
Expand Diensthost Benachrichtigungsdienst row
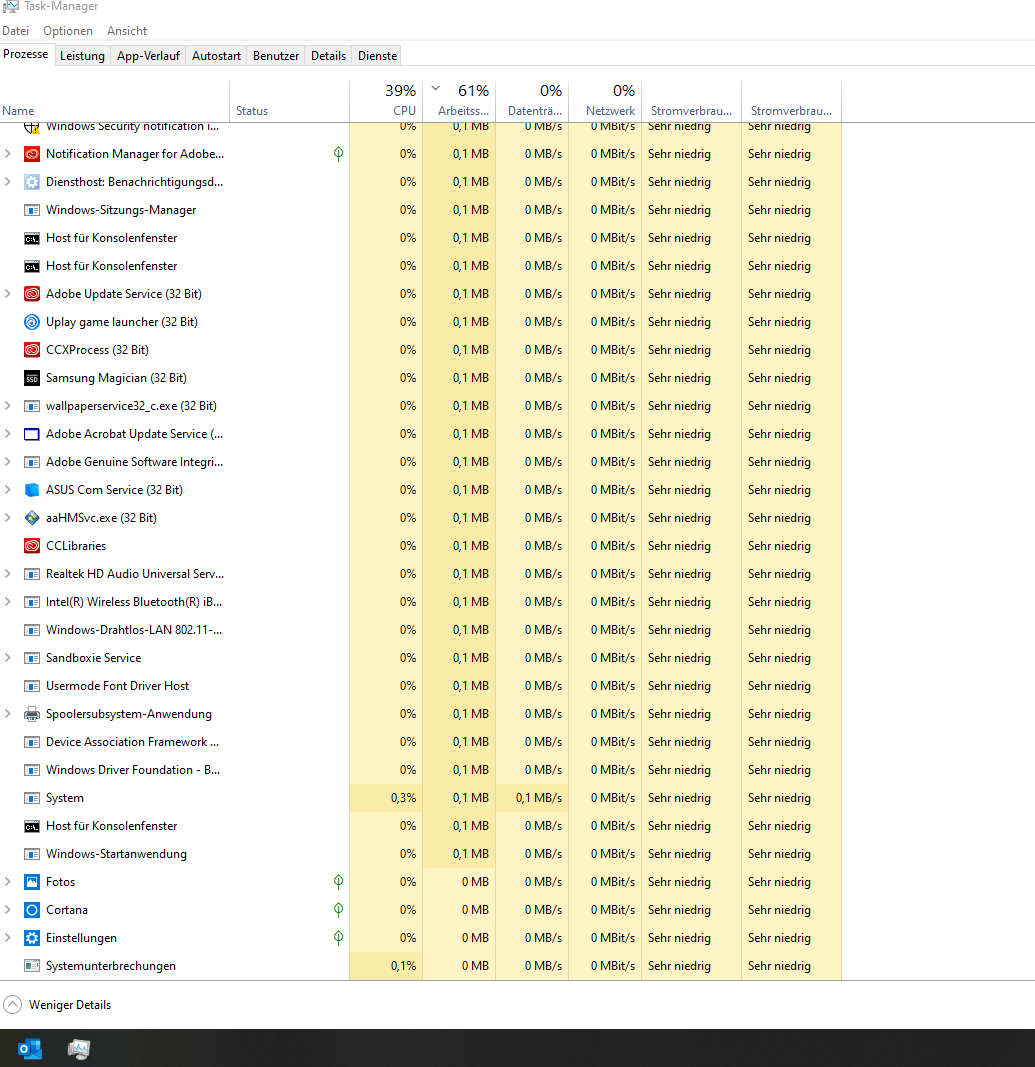(x=7, y=182)
